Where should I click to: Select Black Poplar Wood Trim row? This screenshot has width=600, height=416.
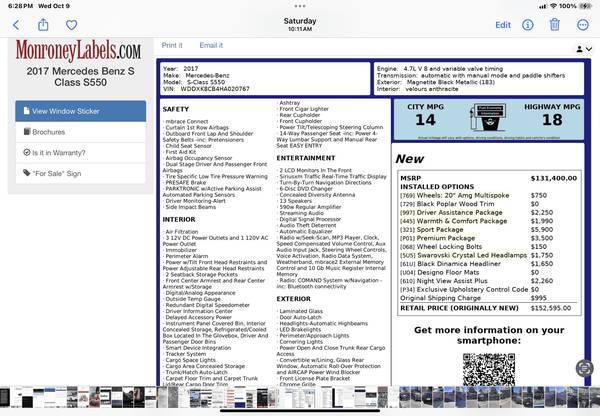click(489, 204)
